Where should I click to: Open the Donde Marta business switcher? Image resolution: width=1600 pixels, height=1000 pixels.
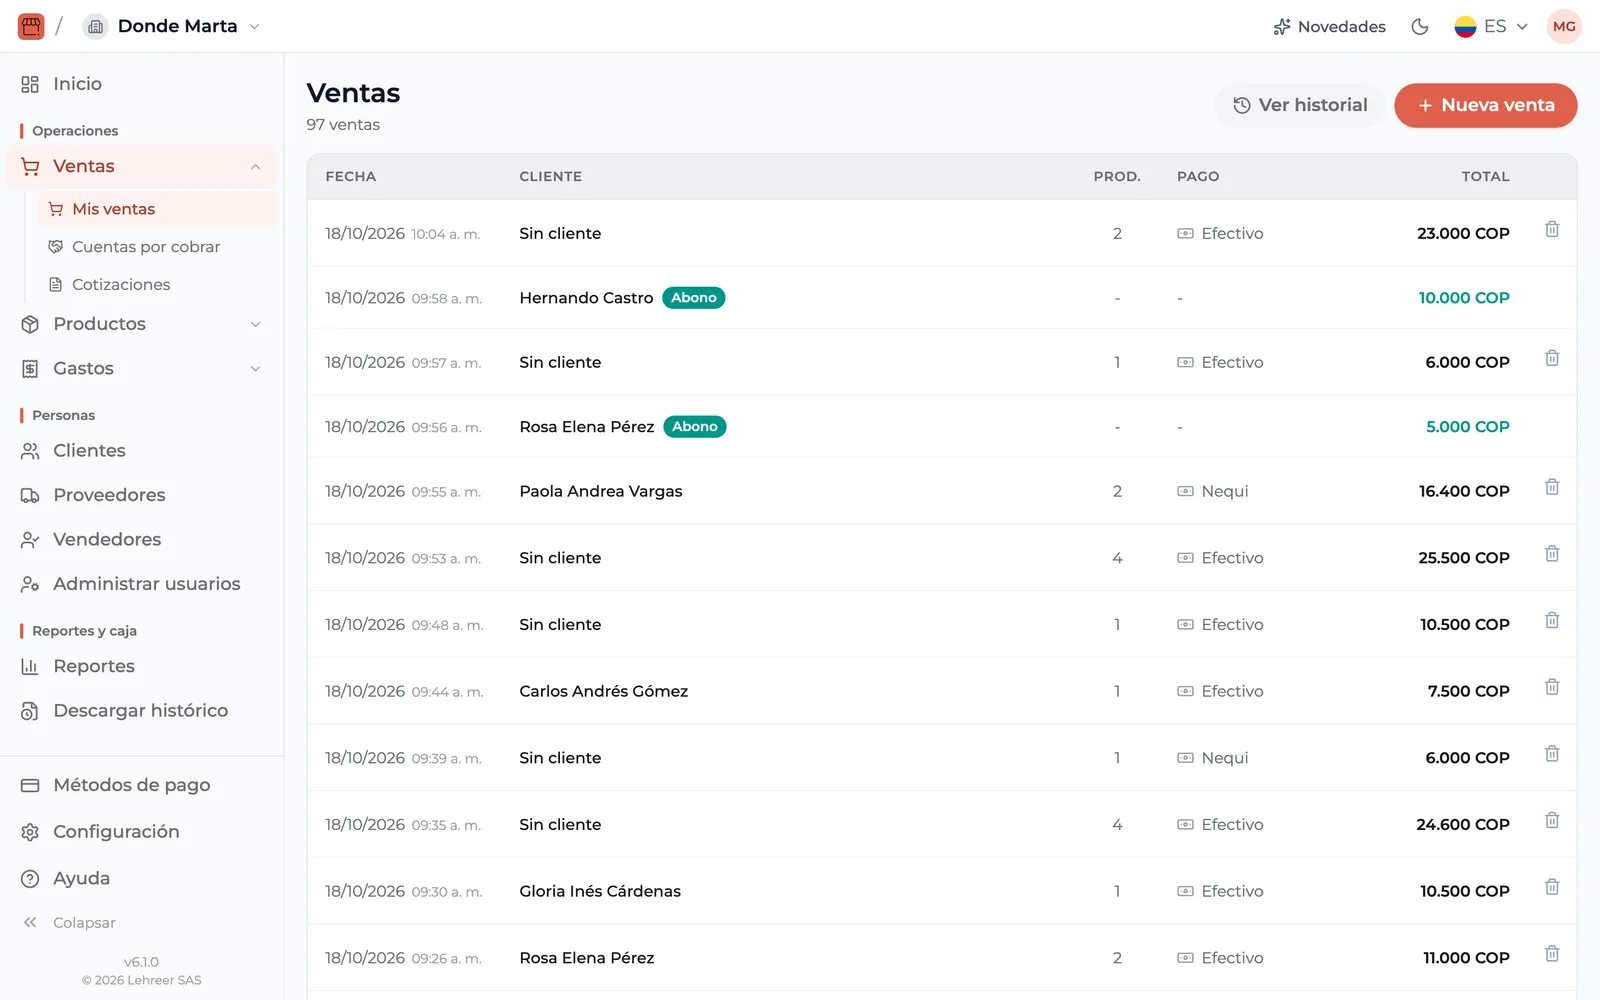(x=173, y=27)
